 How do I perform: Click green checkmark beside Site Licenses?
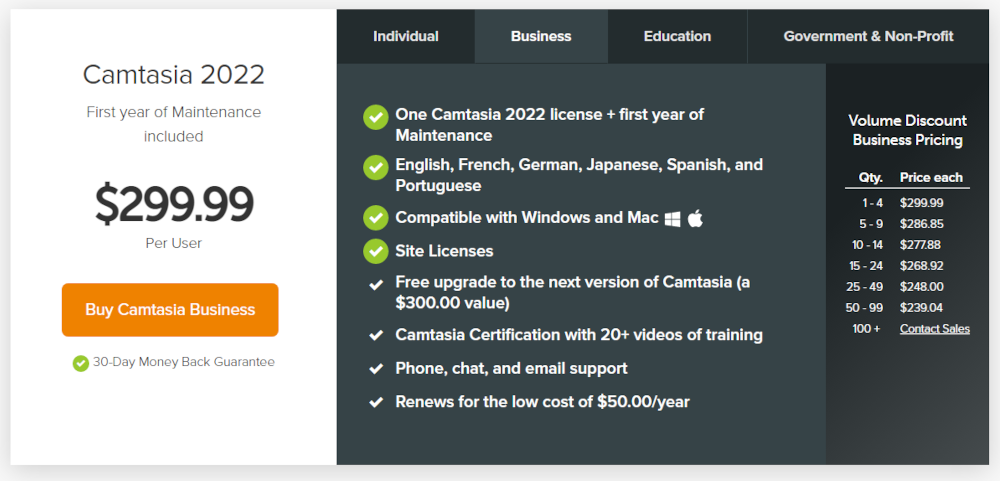[376, 251]
